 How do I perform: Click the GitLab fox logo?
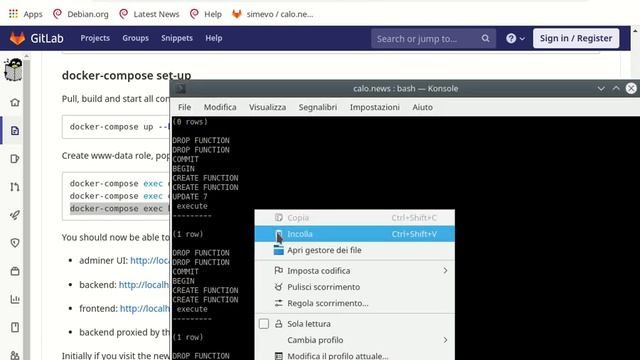(x=17, y=38)
